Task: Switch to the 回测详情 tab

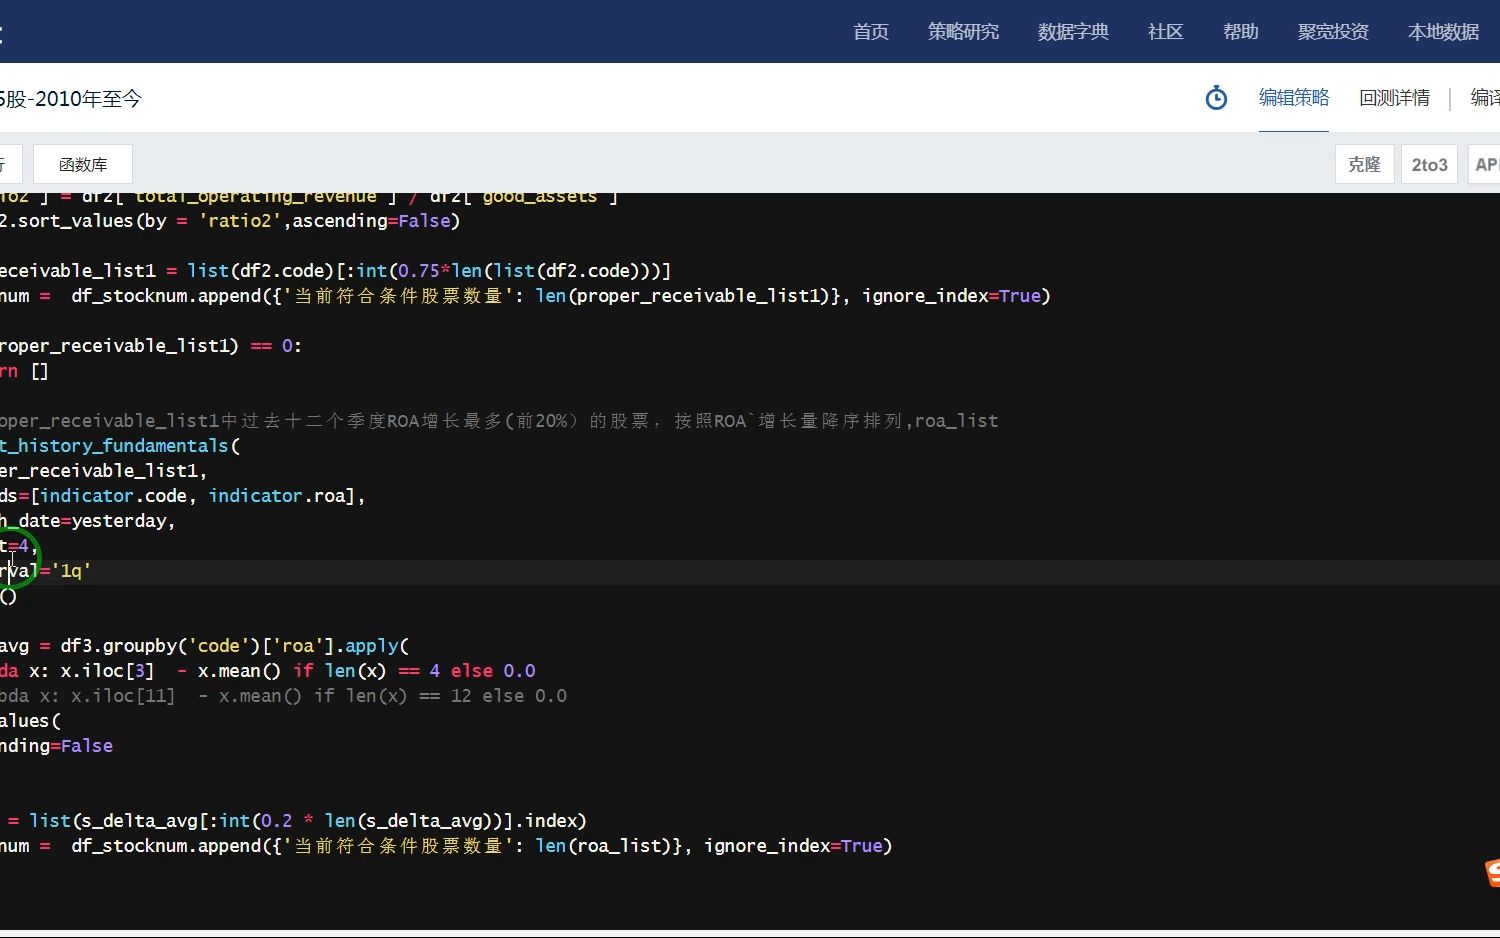Action: [1394, 98]
